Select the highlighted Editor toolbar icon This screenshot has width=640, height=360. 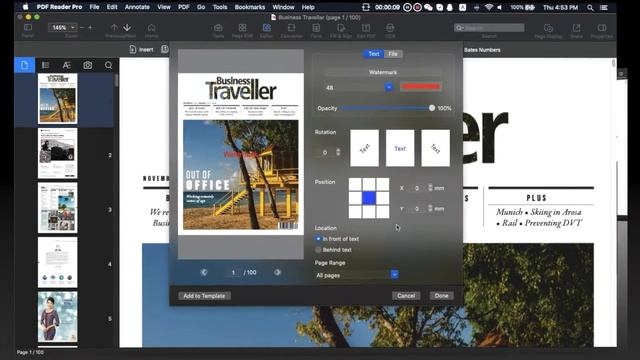coord(267,27)
